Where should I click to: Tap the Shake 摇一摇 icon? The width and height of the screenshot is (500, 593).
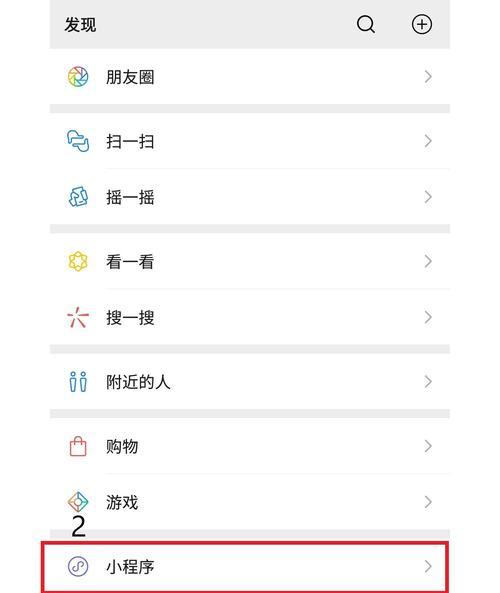78,197
